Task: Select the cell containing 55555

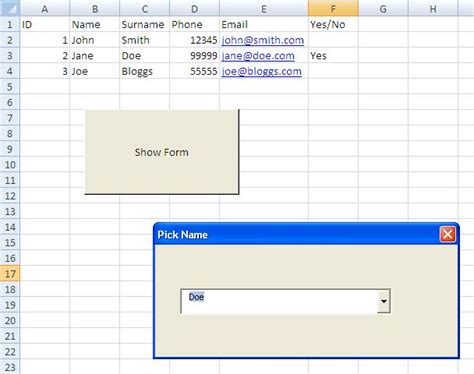Action: (194, 71)
